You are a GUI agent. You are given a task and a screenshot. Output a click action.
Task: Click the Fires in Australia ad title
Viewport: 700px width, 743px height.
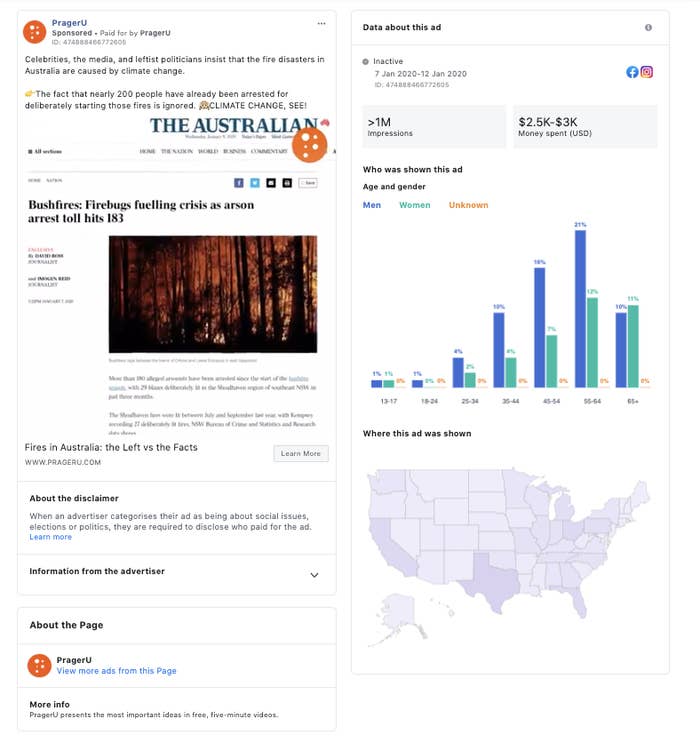(111, 447)
